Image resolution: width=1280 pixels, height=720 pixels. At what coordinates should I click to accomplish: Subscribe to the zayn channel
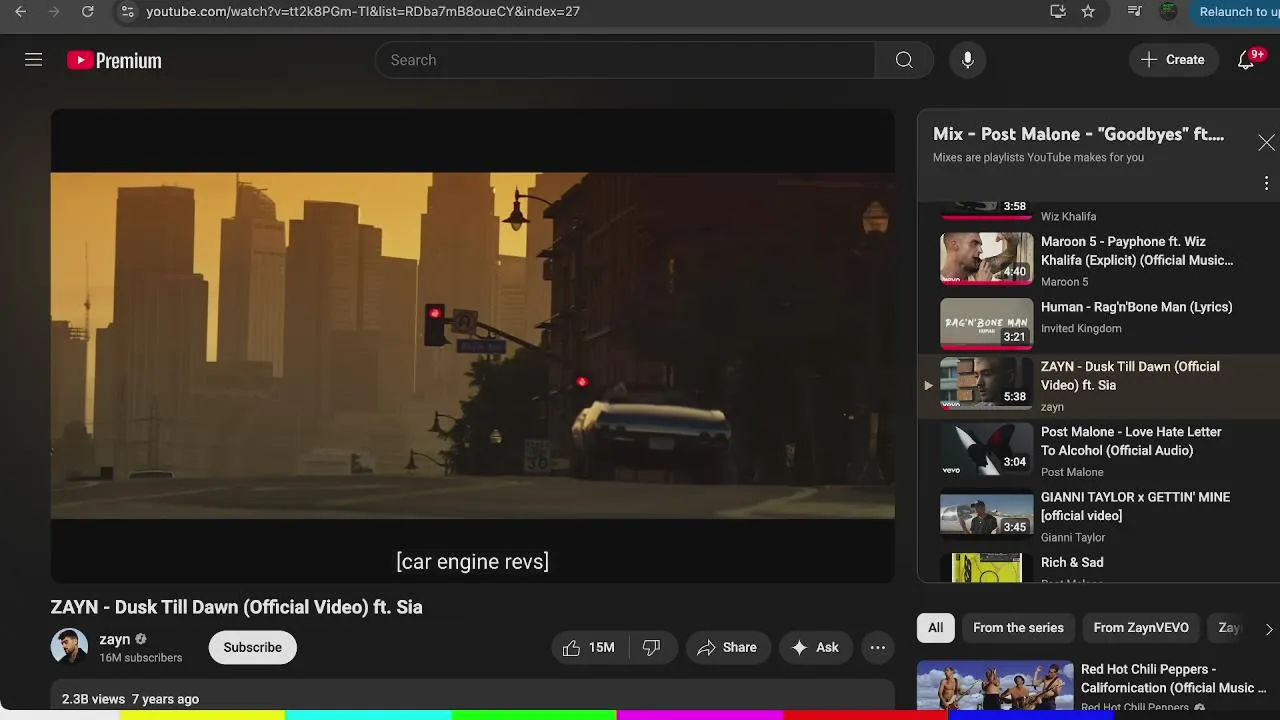coord(252,647)
